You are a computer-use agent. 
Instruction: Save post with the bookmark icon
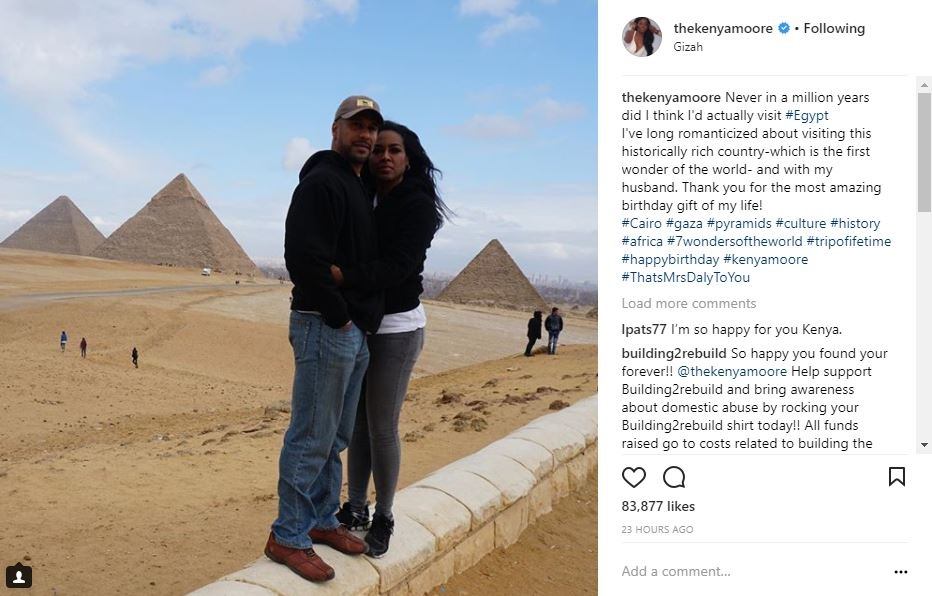(x=896, y=477)
